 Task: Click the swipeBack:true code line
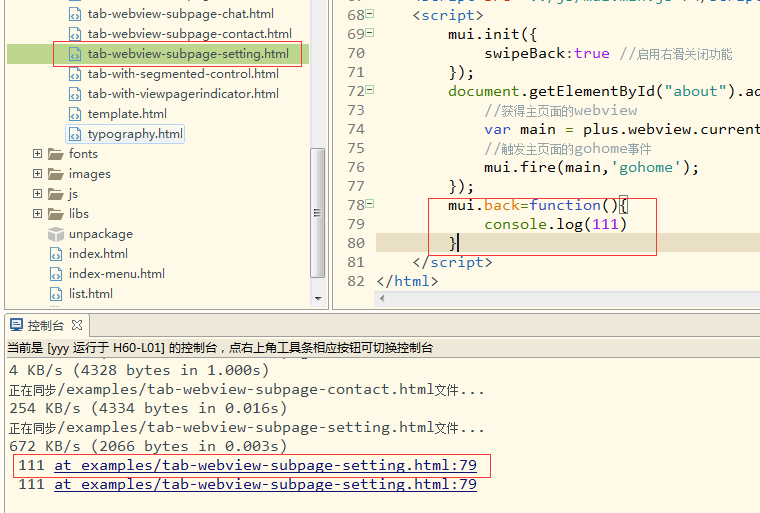pos(608,53)
